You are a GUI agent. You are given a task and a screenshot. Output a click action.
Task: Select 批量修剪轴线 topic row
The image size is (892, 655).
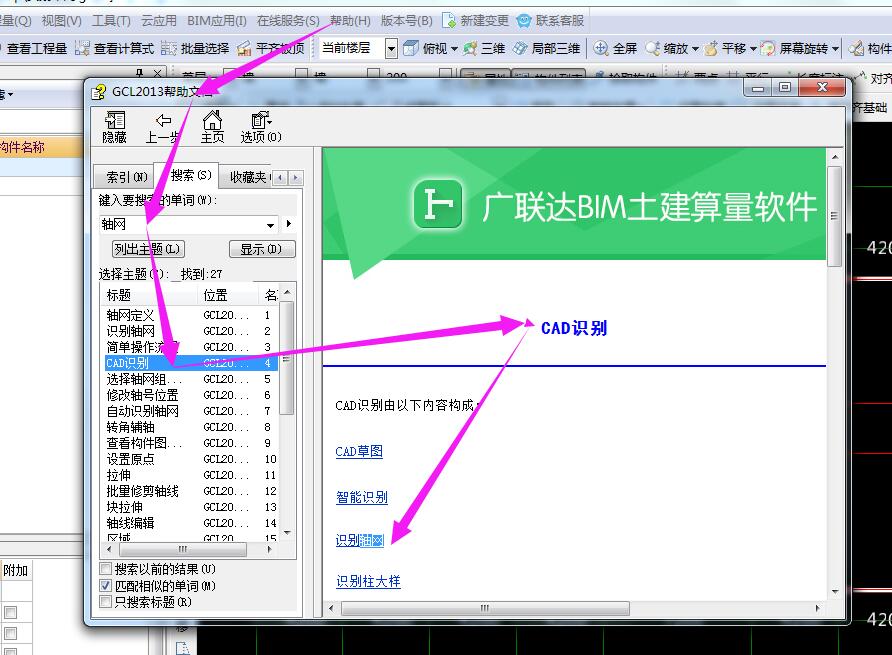[x=191, y=491]
